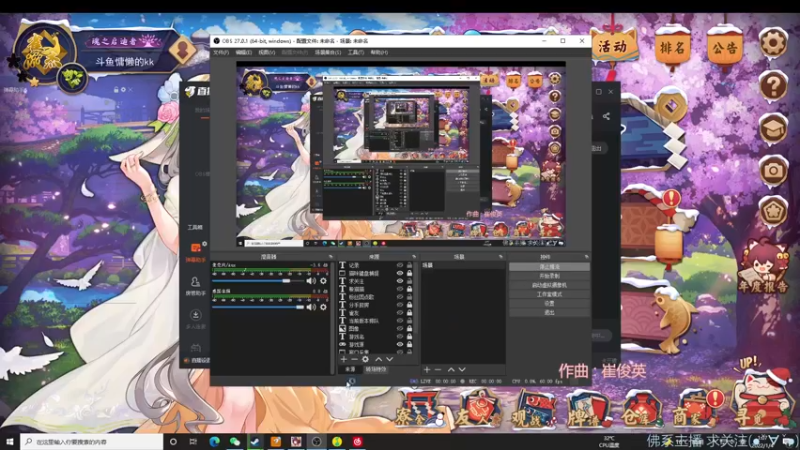The image size is (800, 450).
Task: Click Windows taskbar search box
Action: pyautogui.click(x=92, y=442)
